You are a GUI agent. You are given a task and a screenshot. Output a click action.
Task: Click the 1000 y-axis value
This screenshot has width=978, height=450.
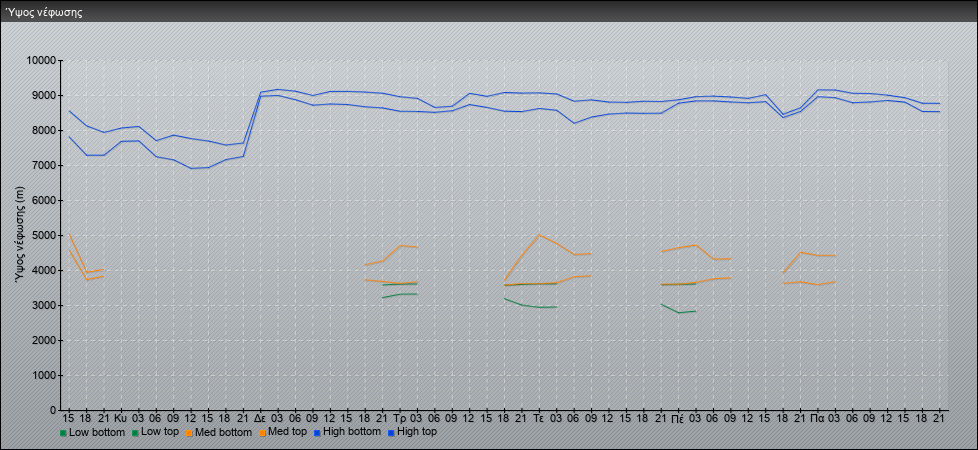[x=44, y=375]
